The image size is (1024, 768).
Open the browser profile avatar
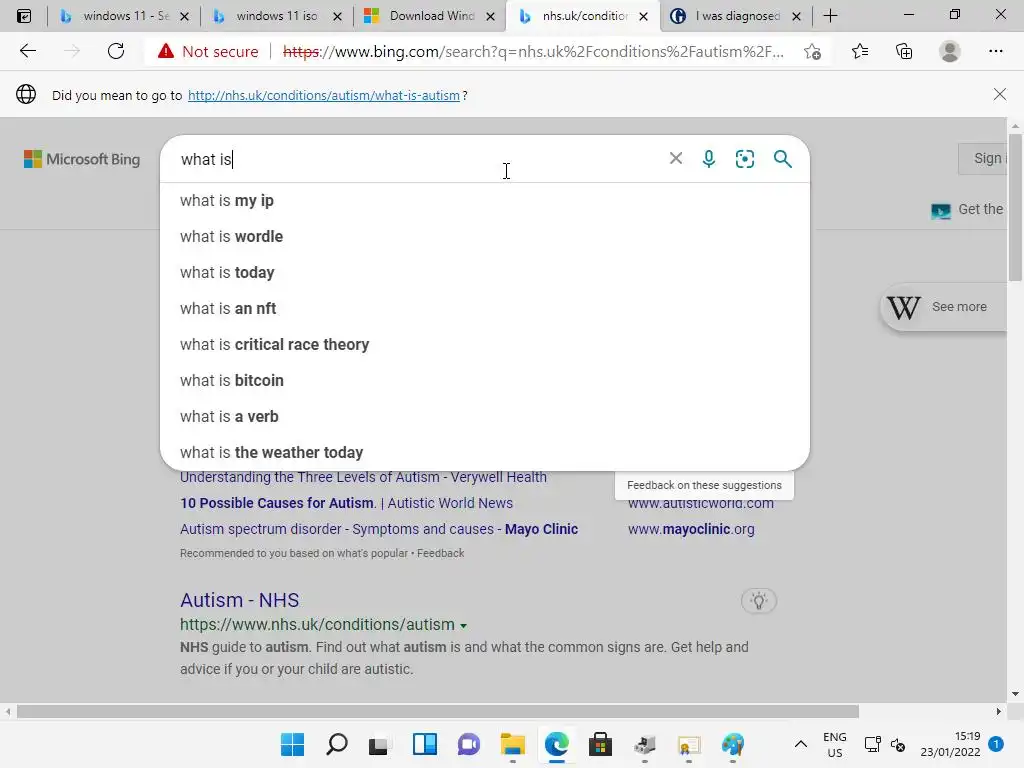(950, 51)
